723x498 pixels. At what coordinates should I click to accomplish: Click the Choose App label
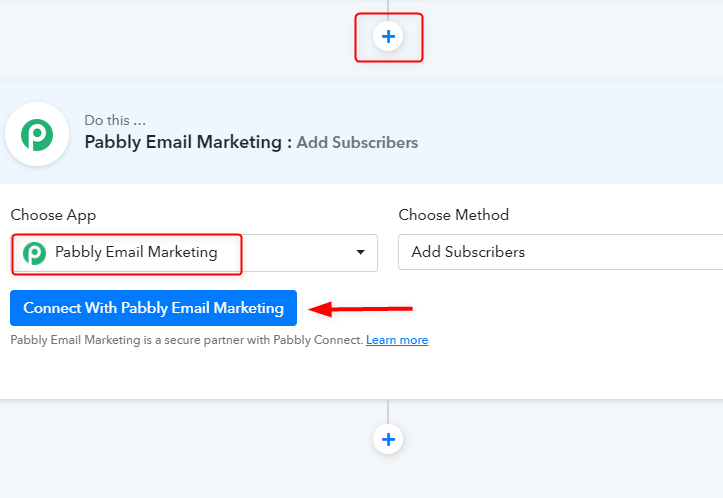pyautogui.click(x=53, y=215)
